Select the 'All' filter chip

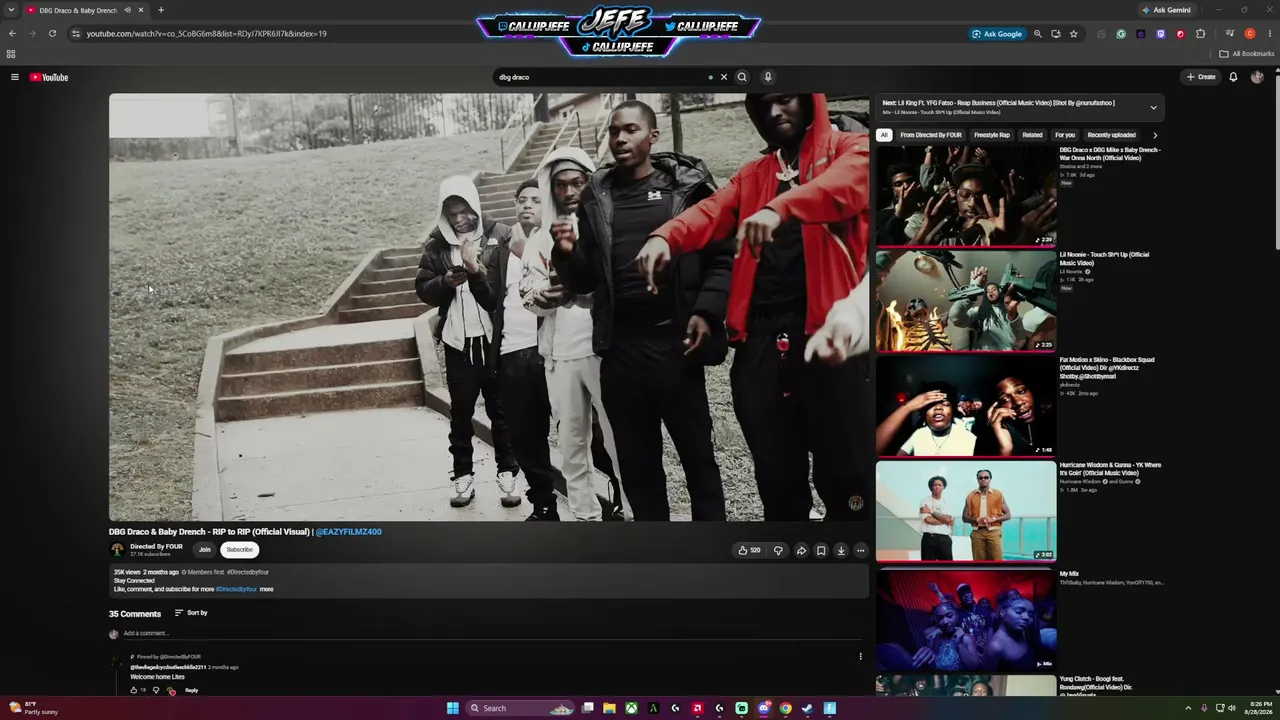point(884,135)
